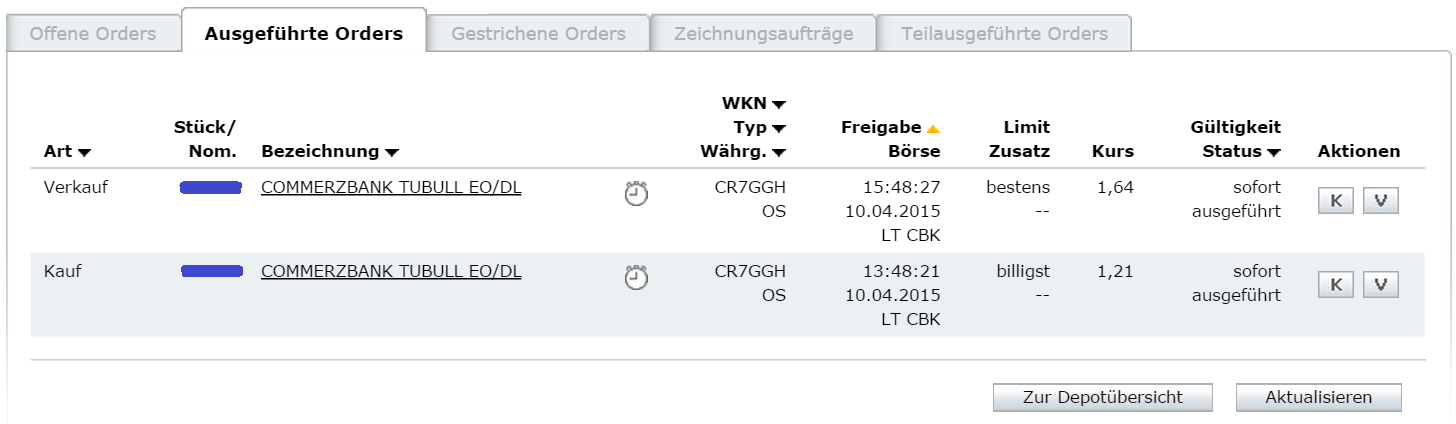Open the COMMERZBANK TUBULL link in the Verkauf row
Viewport: 1456px width, 424px height.
click(x=391, y=187)
